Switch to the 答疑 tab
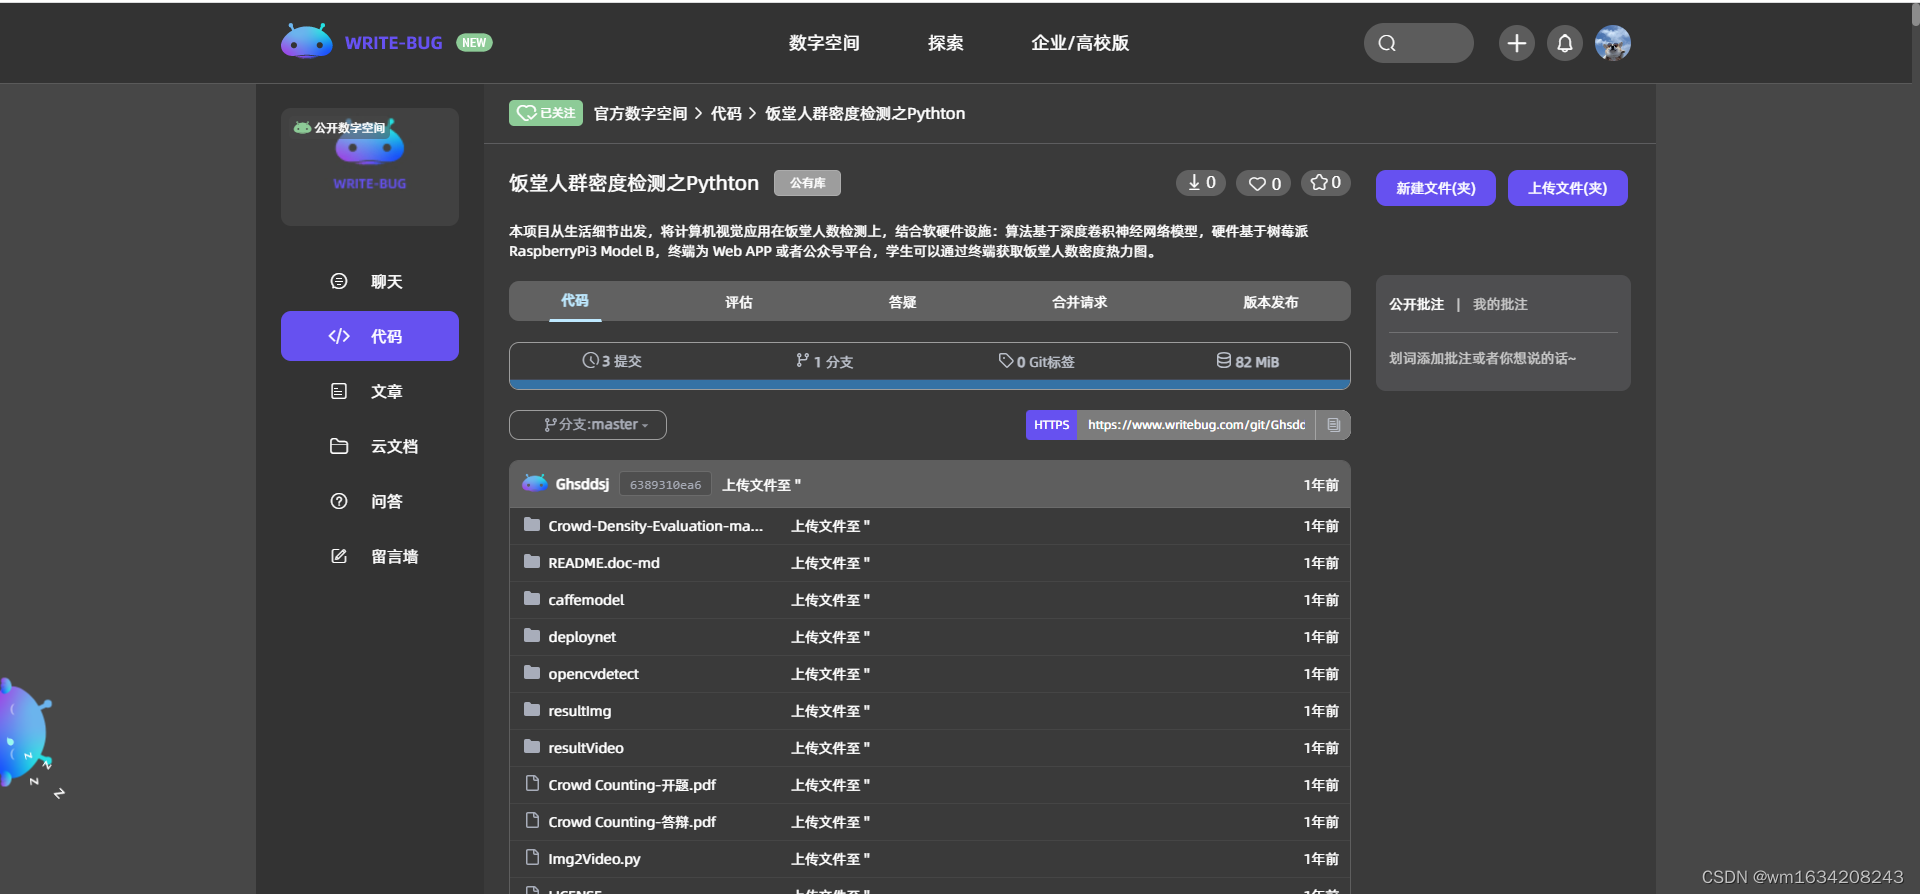This screenshot has height=894, width=1920. point(903,302)
